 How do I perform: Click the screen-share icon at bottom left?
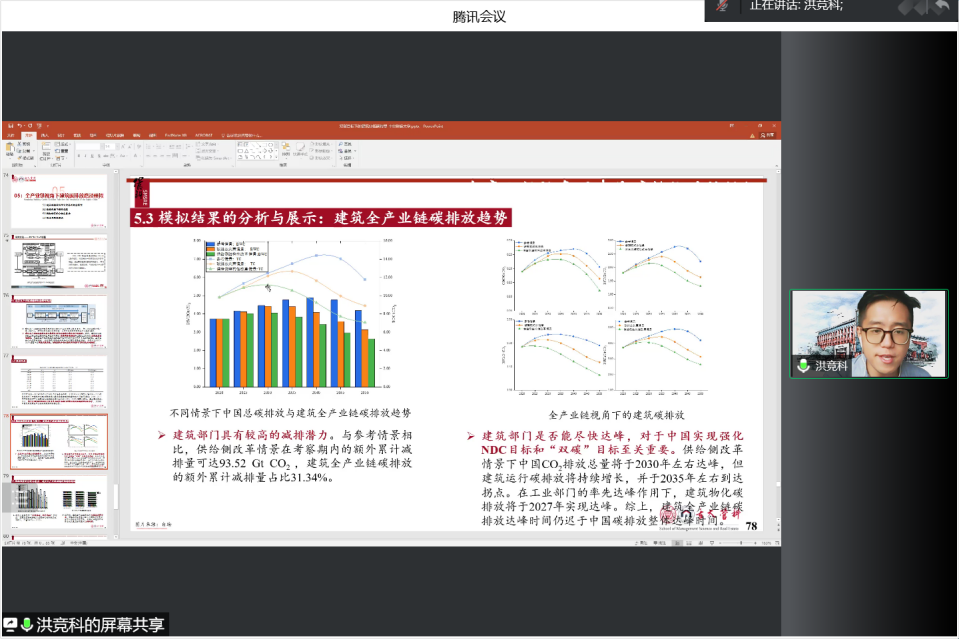click(11, 624)
